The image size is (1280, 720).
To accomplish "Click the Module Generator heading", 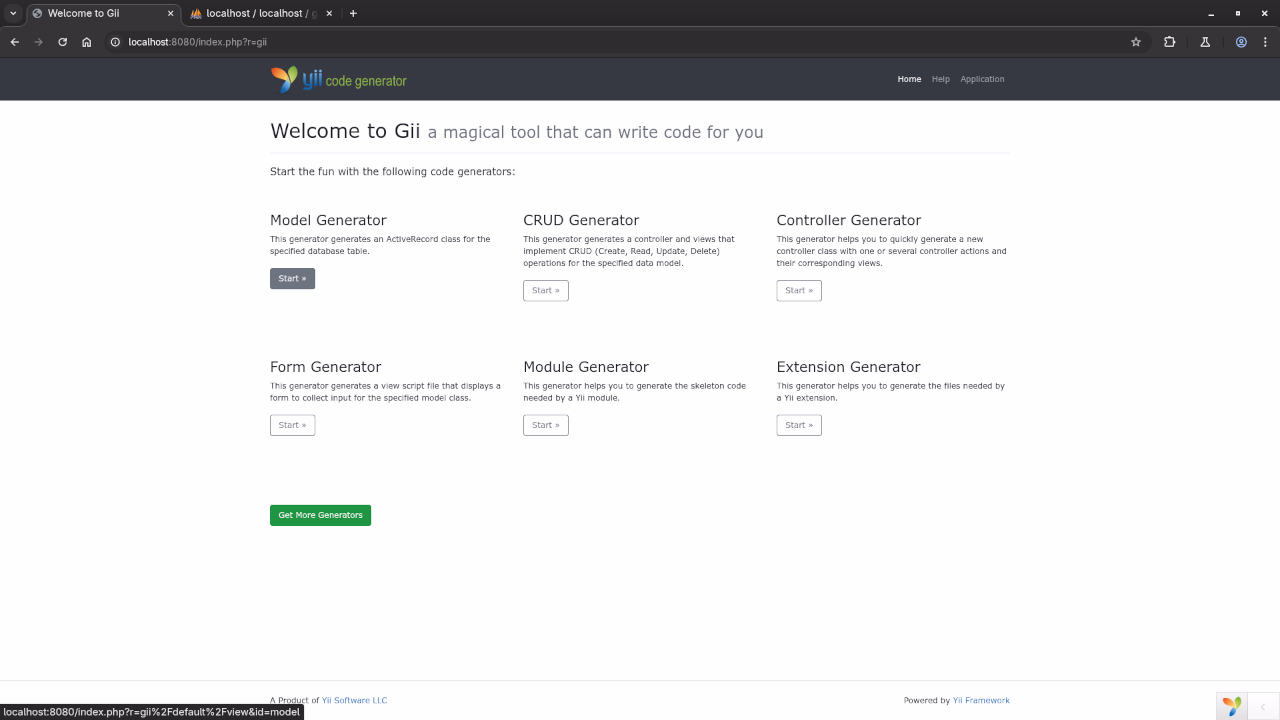I will pyautogui.click(x=586, y=367).
